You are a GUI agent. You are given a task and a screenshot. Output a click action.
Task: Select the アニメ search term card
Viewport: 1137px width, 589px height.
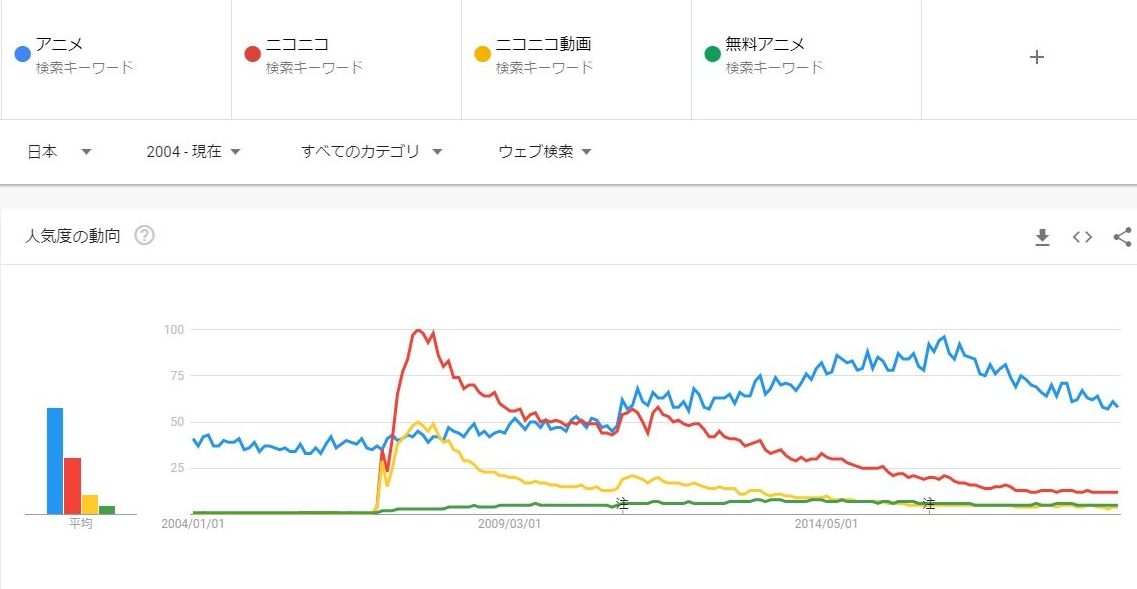coord(115,56)
